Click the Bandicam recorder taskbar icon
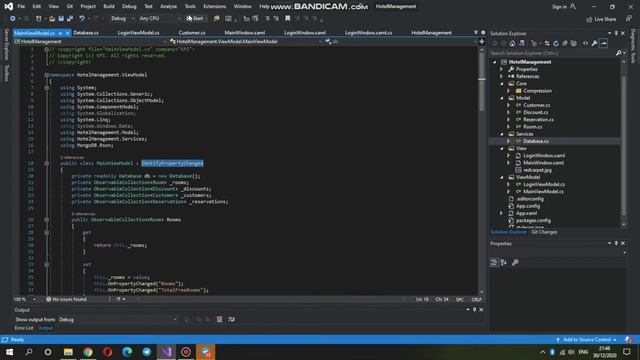This screenshot has width=640, height=360. click(x=186, y=352)
